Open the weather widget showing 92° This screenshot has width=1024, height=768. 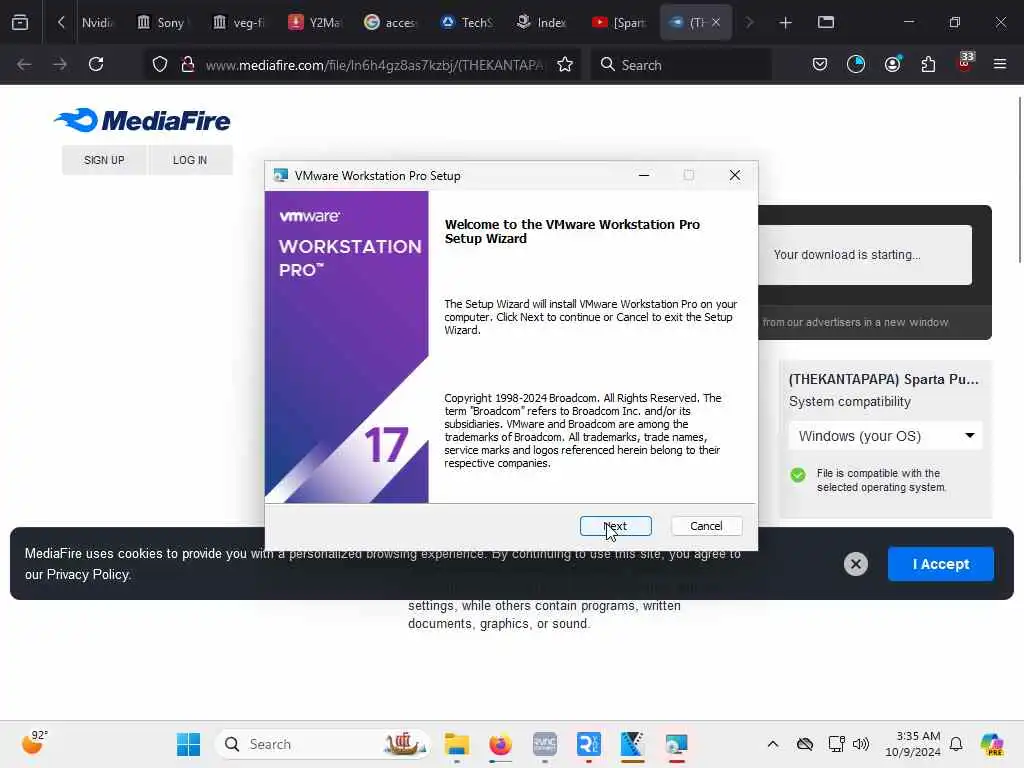(x=34, y=743)
